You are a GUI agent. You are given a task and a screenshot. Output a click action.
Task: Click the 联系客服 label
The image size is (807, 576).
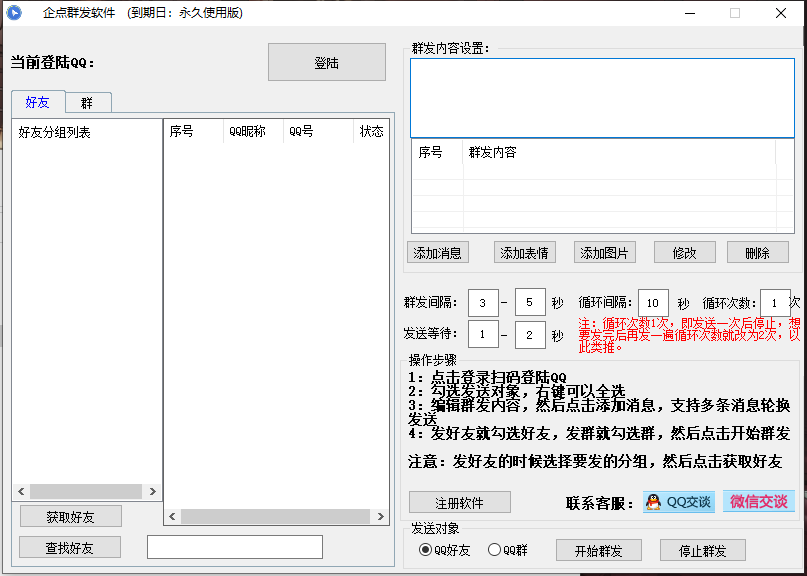coord(600,503)
